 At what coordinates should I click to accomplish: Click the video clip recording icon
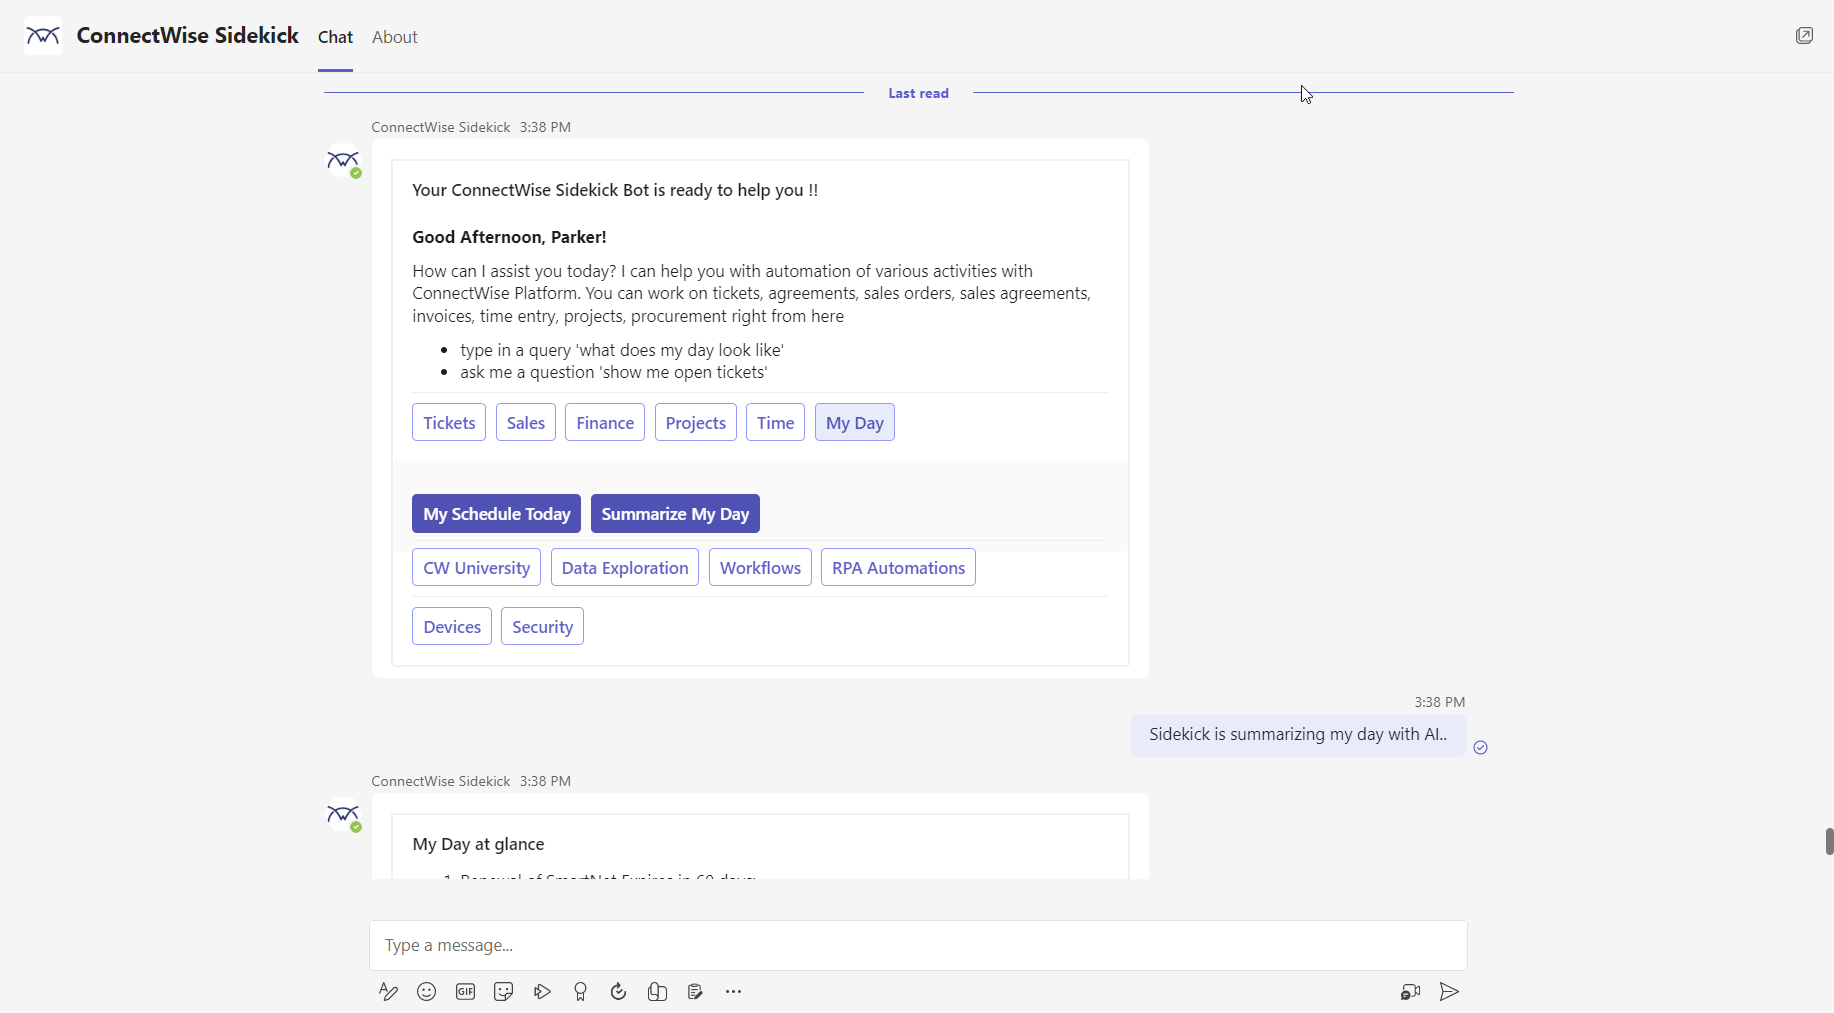coord(1410,991)
